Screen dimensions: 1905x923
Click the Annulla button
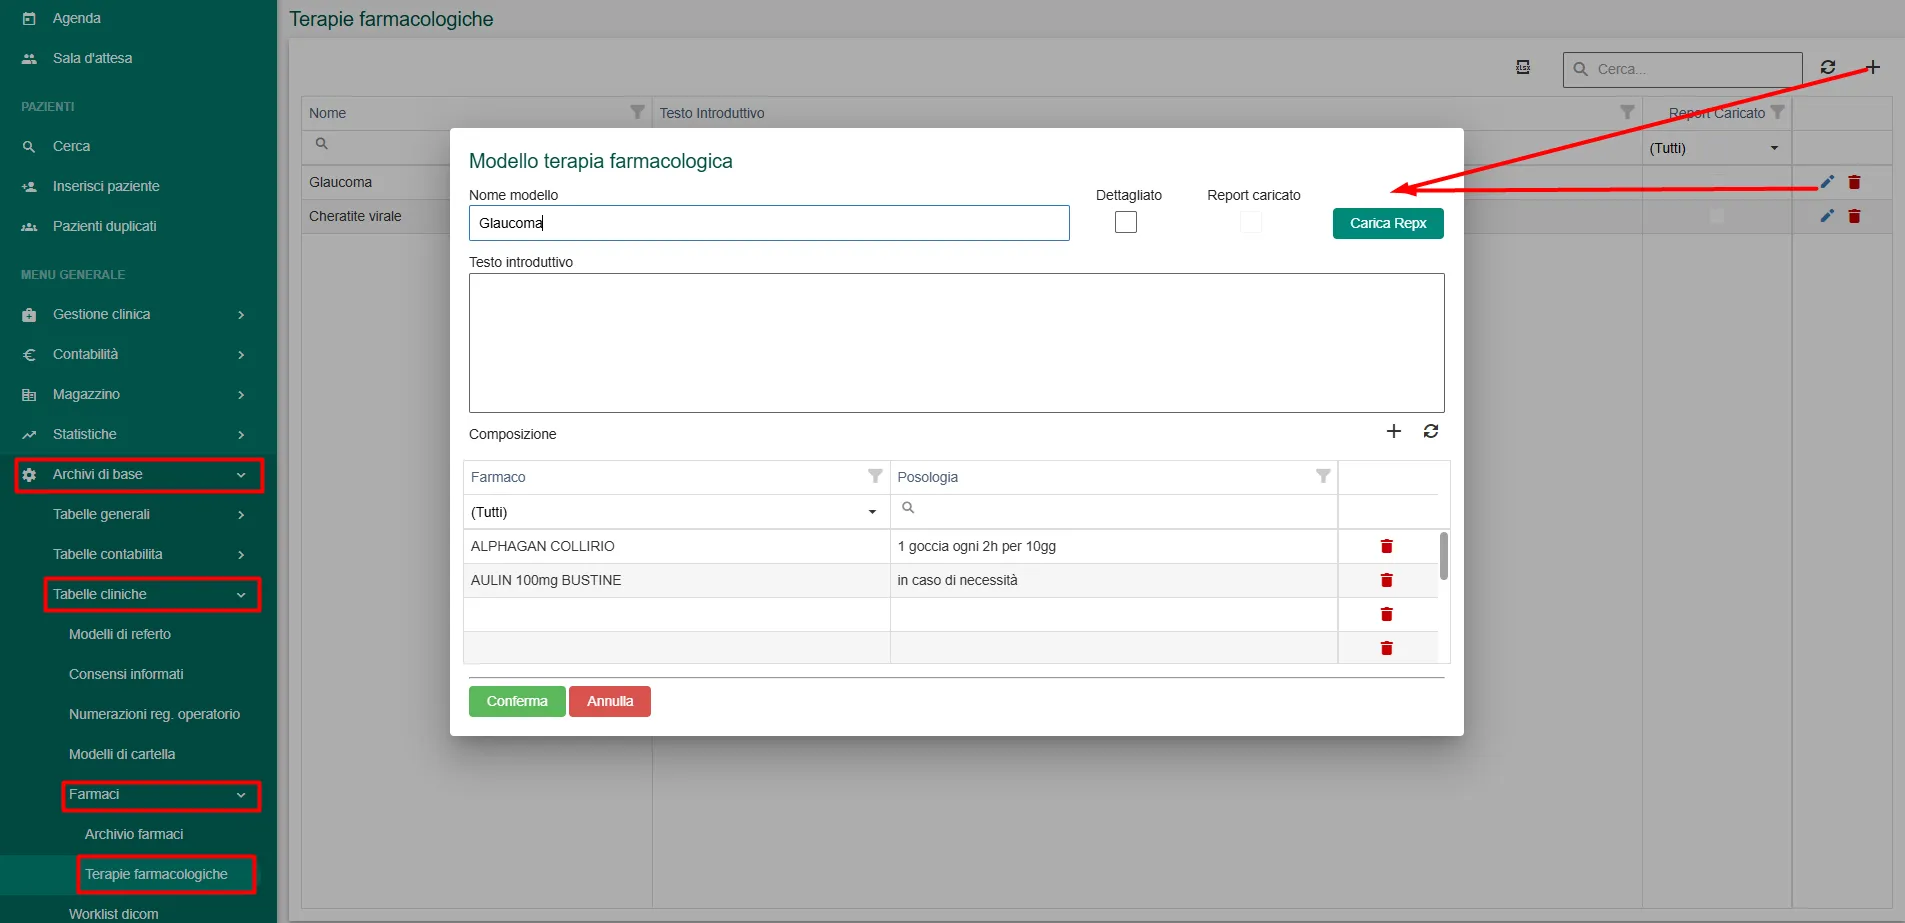610,701
